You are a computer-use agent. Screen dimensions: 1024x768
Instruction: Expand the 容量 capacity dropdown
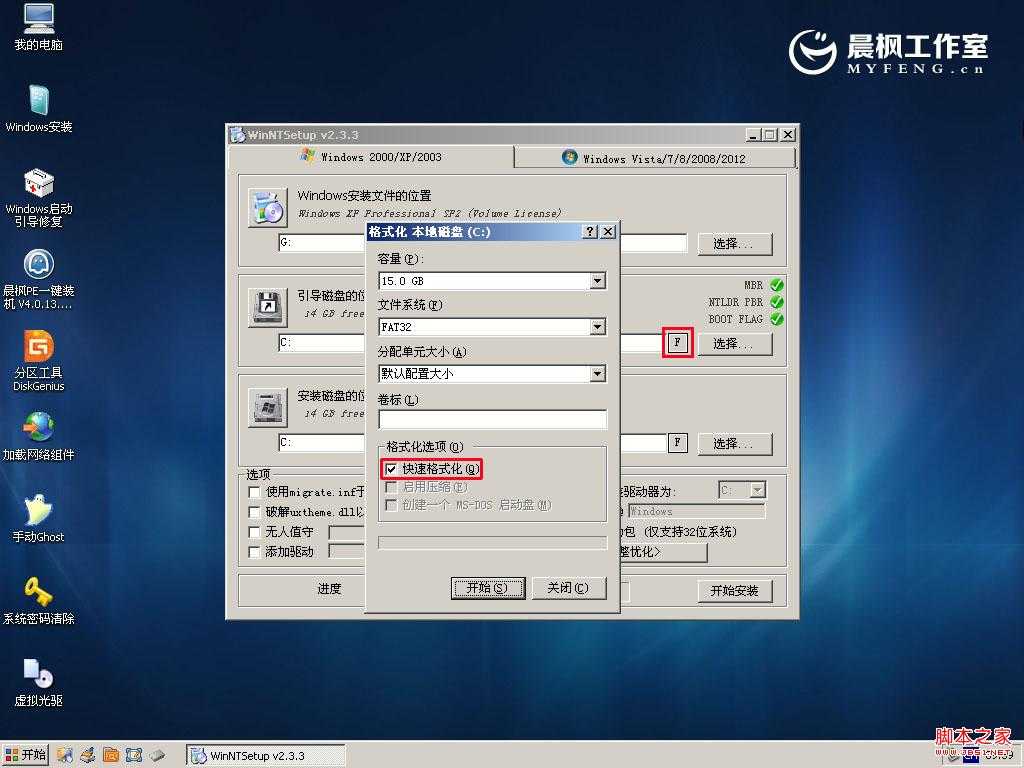coord(600,281)
